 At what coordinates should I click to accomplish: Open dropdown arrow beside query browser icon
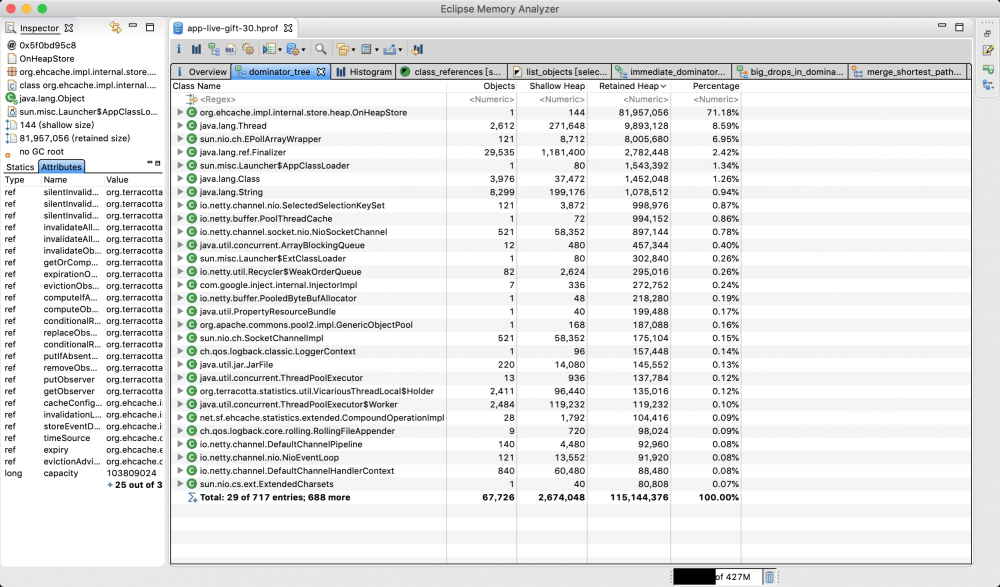coord(304,50)
